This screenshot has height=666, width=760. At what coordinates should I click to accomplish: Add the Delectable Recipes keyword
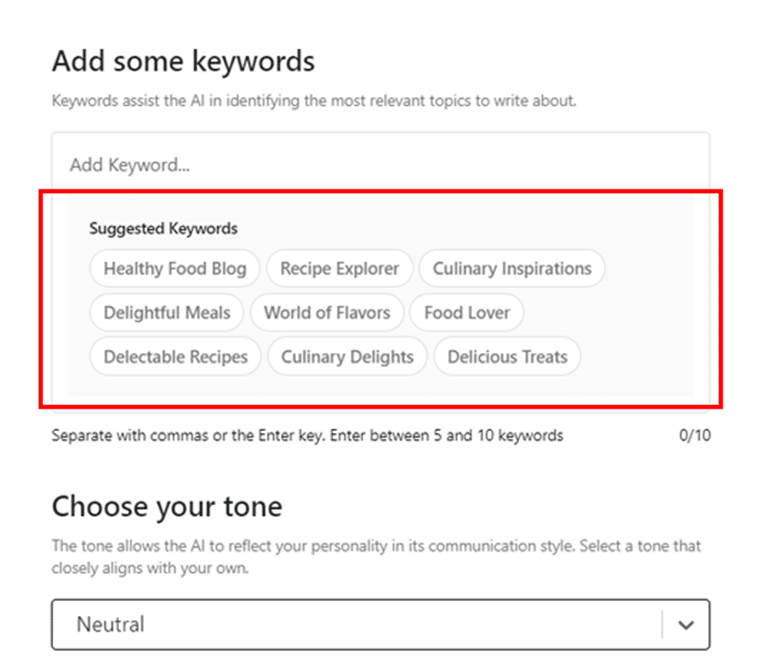175,357
